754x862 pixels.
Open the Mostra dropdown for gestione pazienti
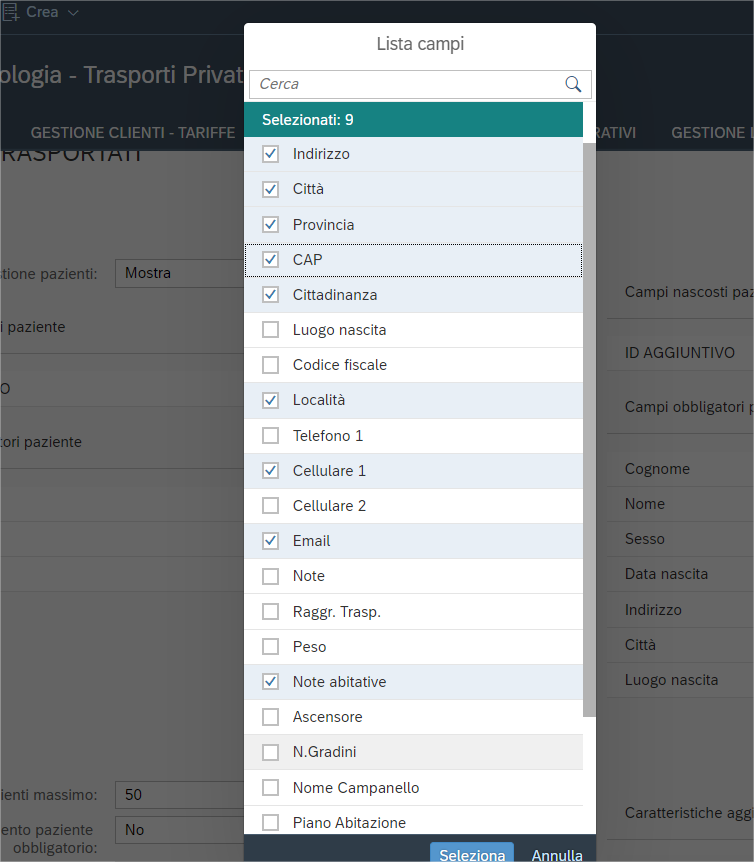tap(180, 273)
